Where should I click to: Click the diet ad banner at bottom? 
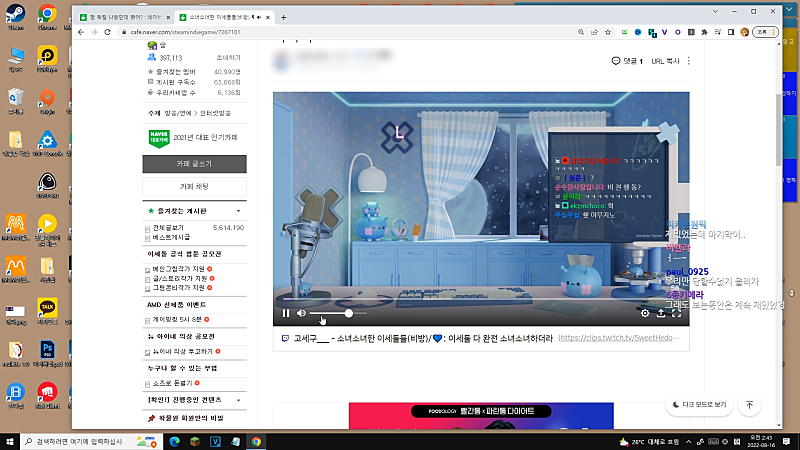(481, 416)
